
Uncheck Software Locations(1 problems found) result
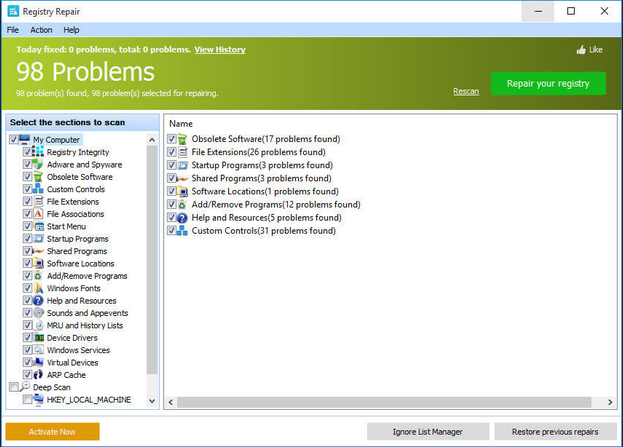pyautogui.click(x=172, y=191)
